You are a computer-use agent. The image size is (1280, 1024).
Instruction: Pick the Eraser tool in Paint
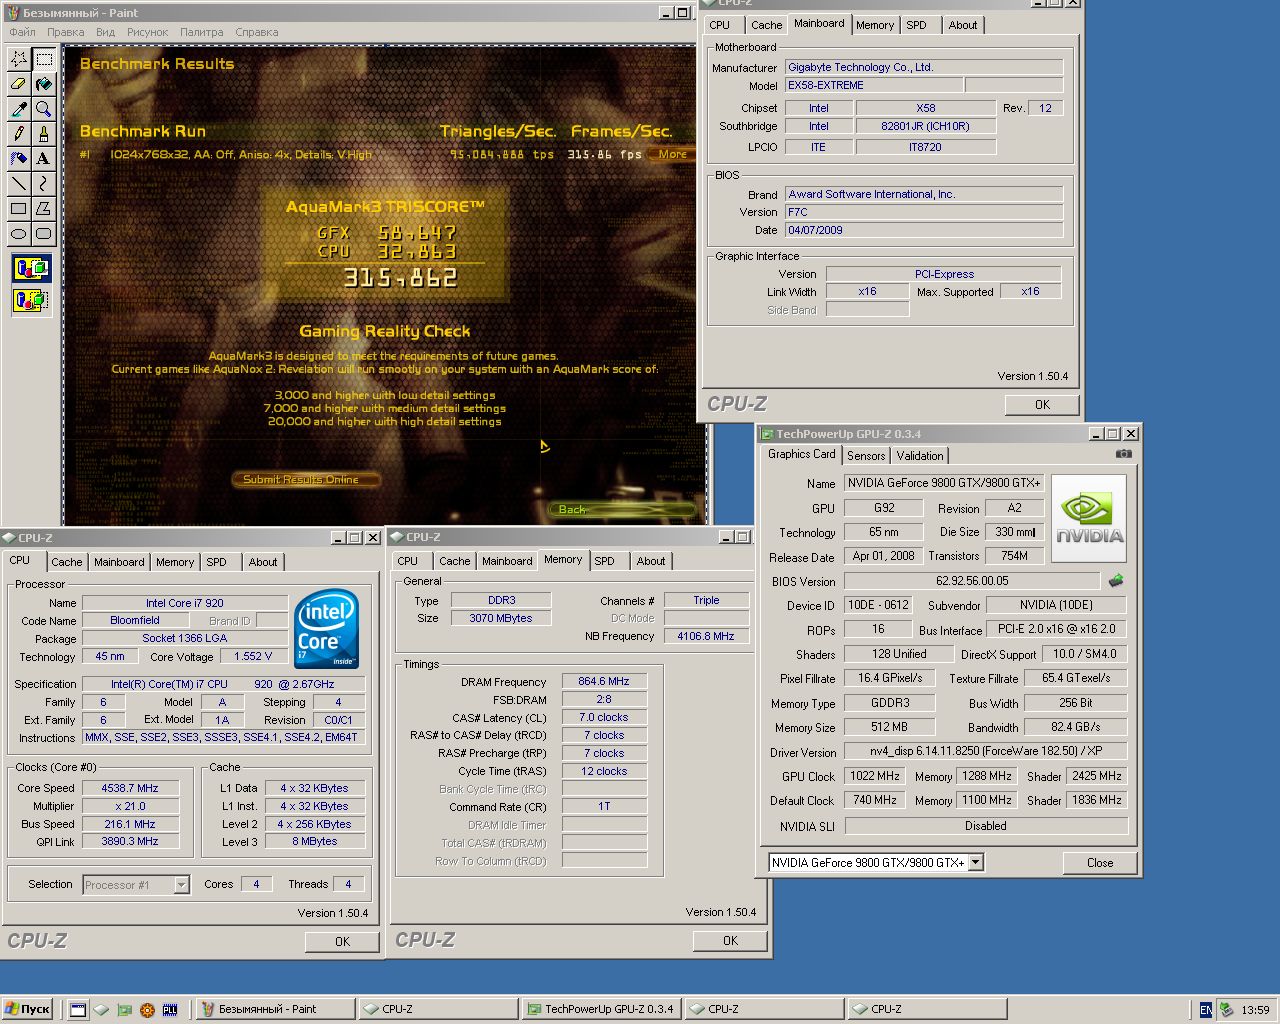(18, 84)
